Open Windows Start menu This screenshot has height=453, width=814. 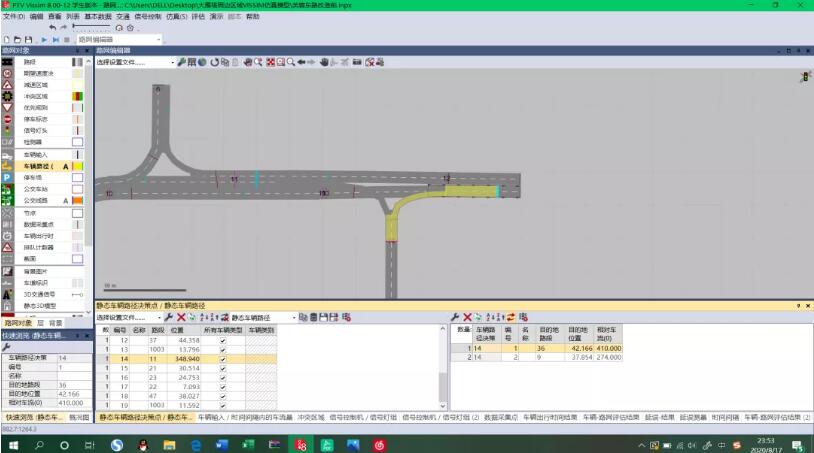tap(13, 445)
